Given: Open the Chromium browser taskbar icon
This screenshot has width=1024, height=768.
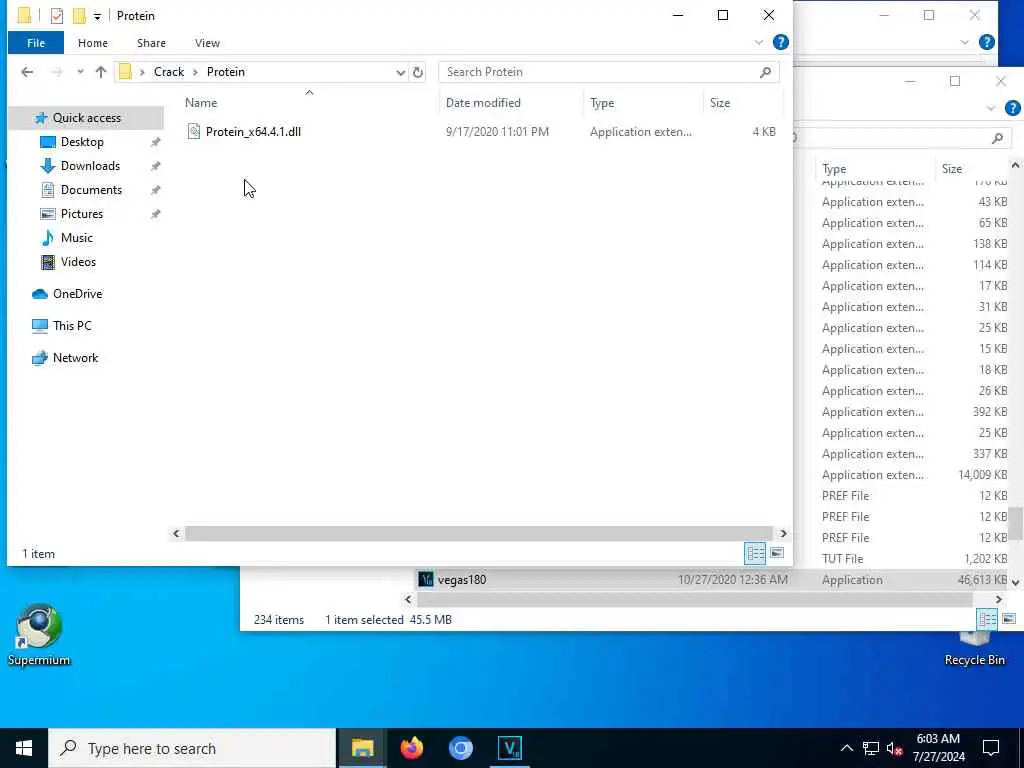Looking at the screenshot, I should 460,748.
